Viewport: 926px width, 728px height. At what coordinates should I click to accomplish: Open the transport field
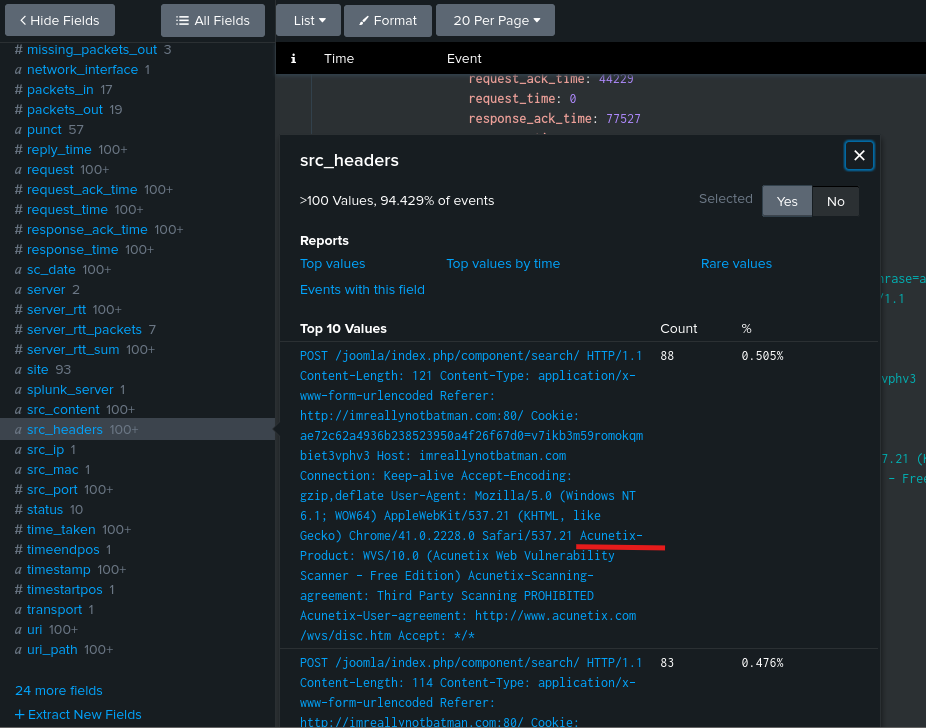coord(54,610)
